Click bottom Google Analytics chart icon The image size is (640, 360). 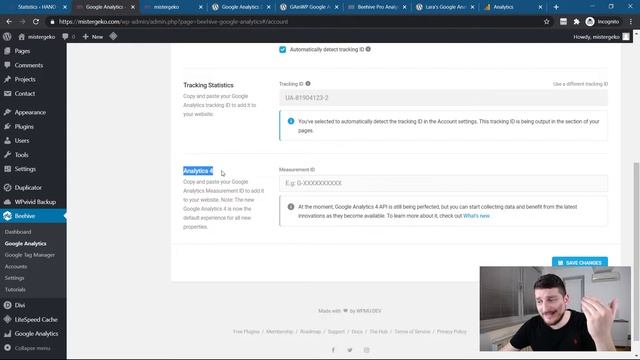pyautogui.click(x=7, y=333)
